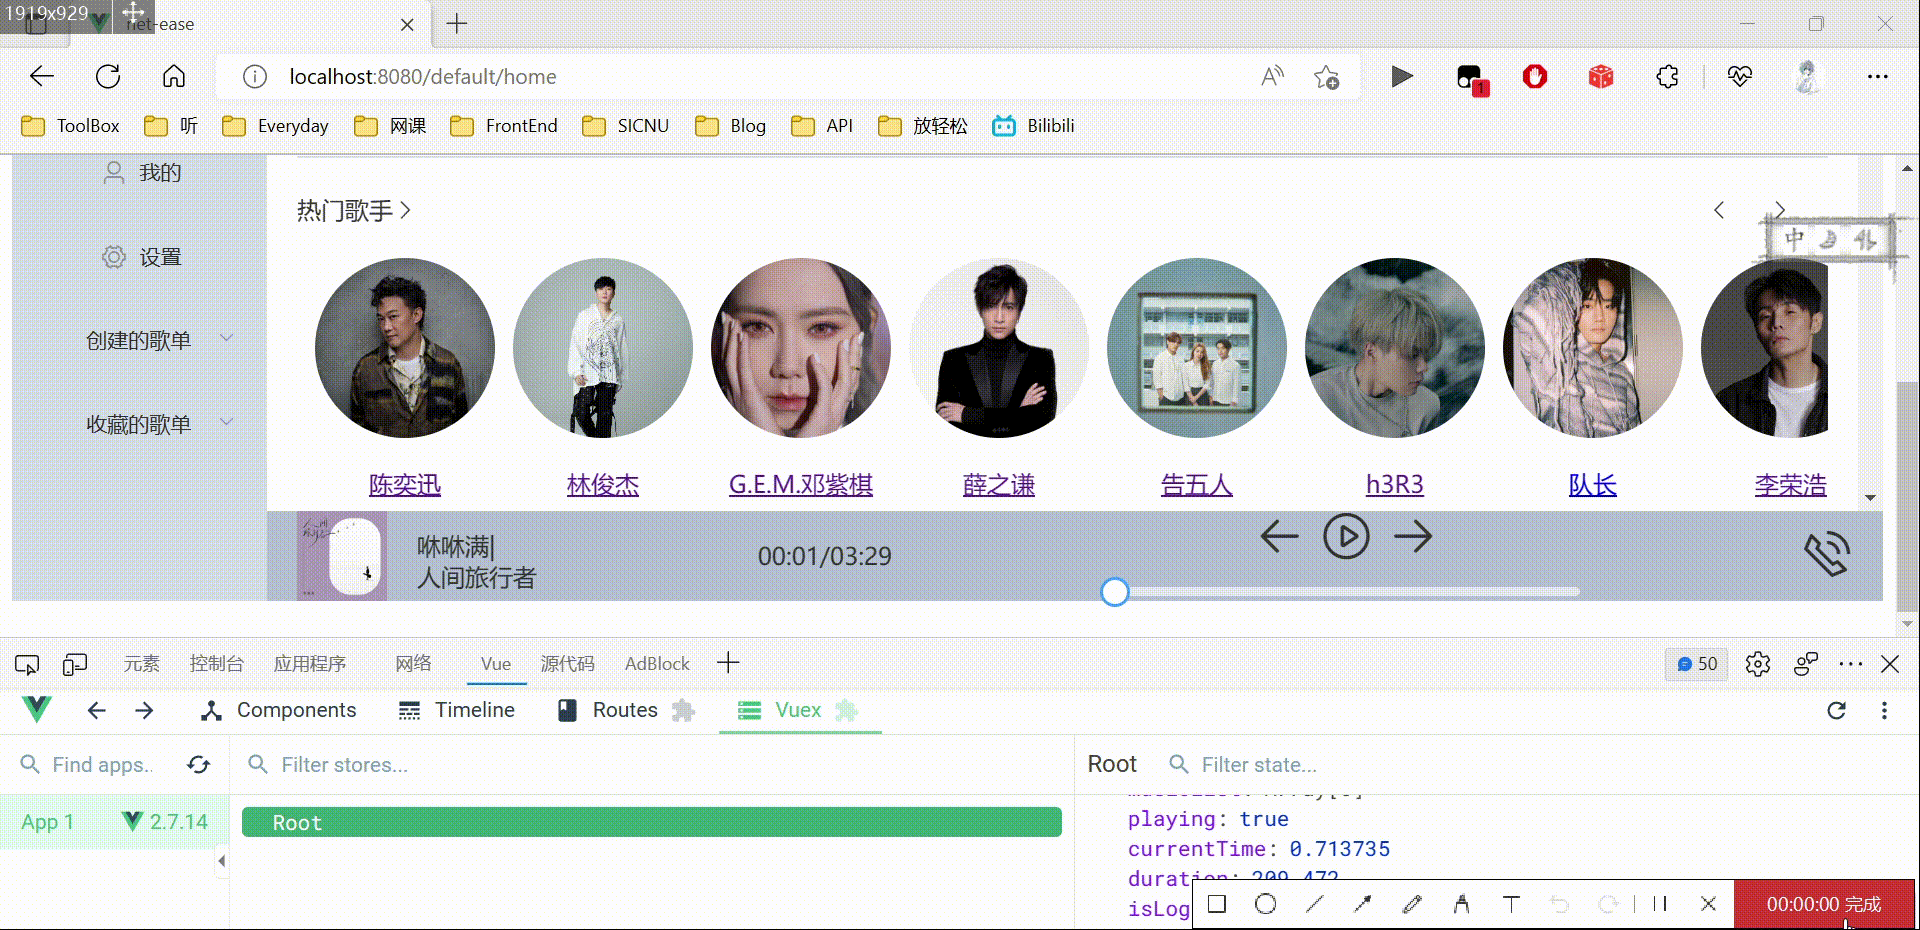Open browser settings and more menu
1920x930 pixels.
(1878, 77)
